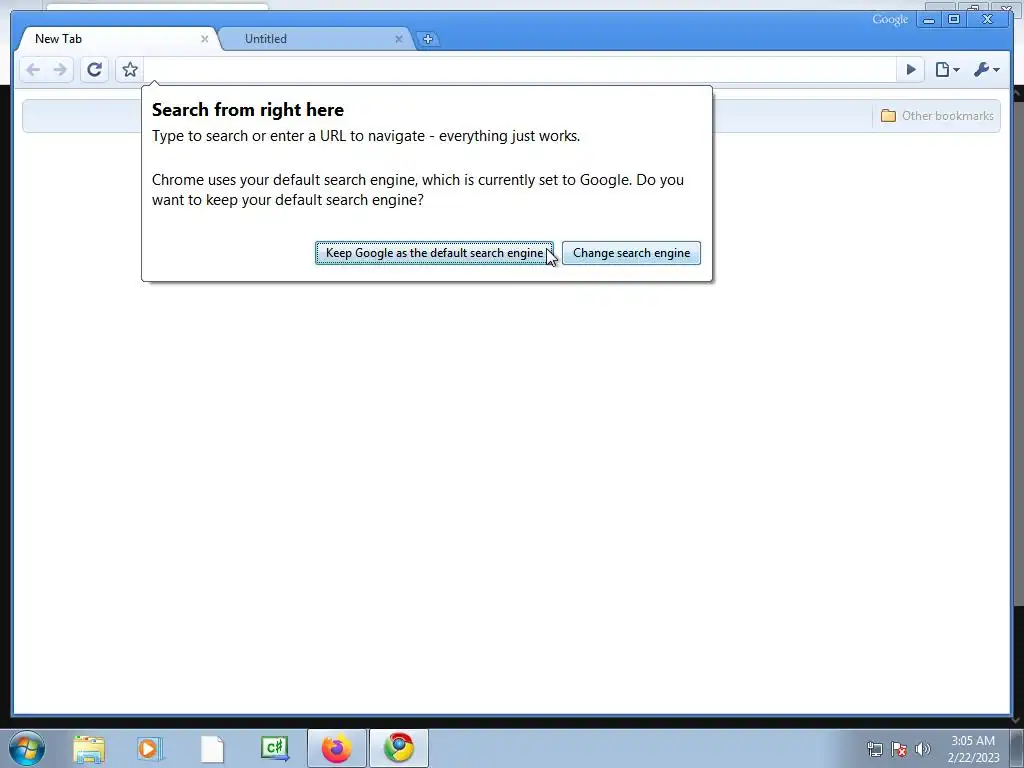Maximize the Chrome window
This screenshot has height=768, width=1024.
pyautogui.click(x=953, y=20)
